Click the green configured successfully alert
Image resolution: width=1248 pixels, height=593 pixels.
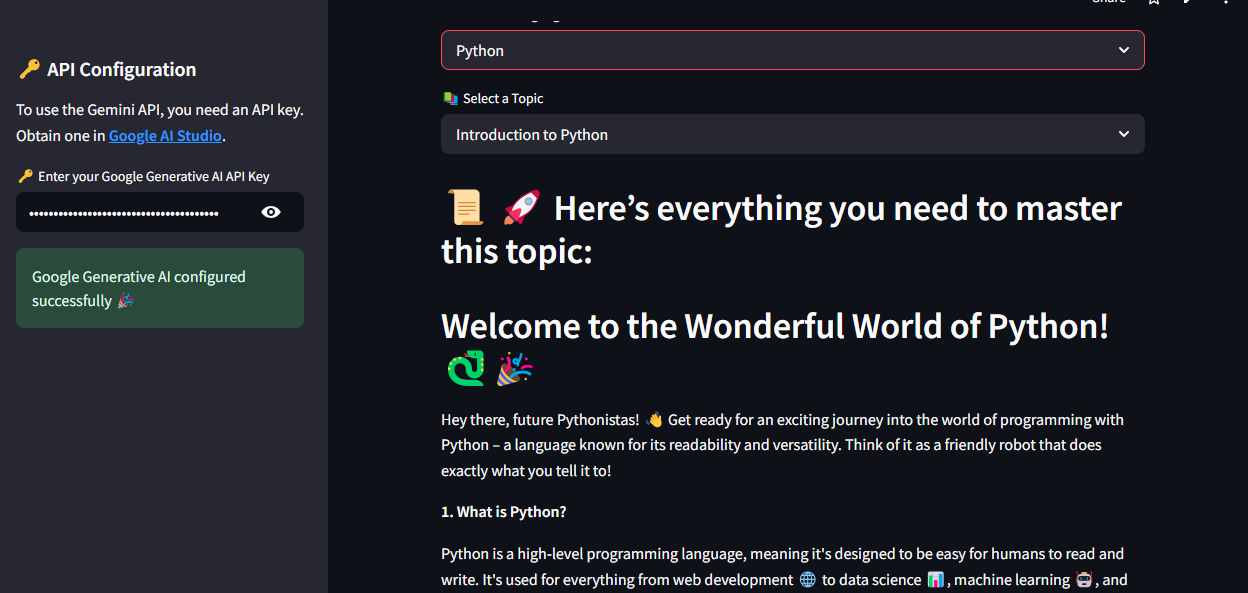click(160, 288)
